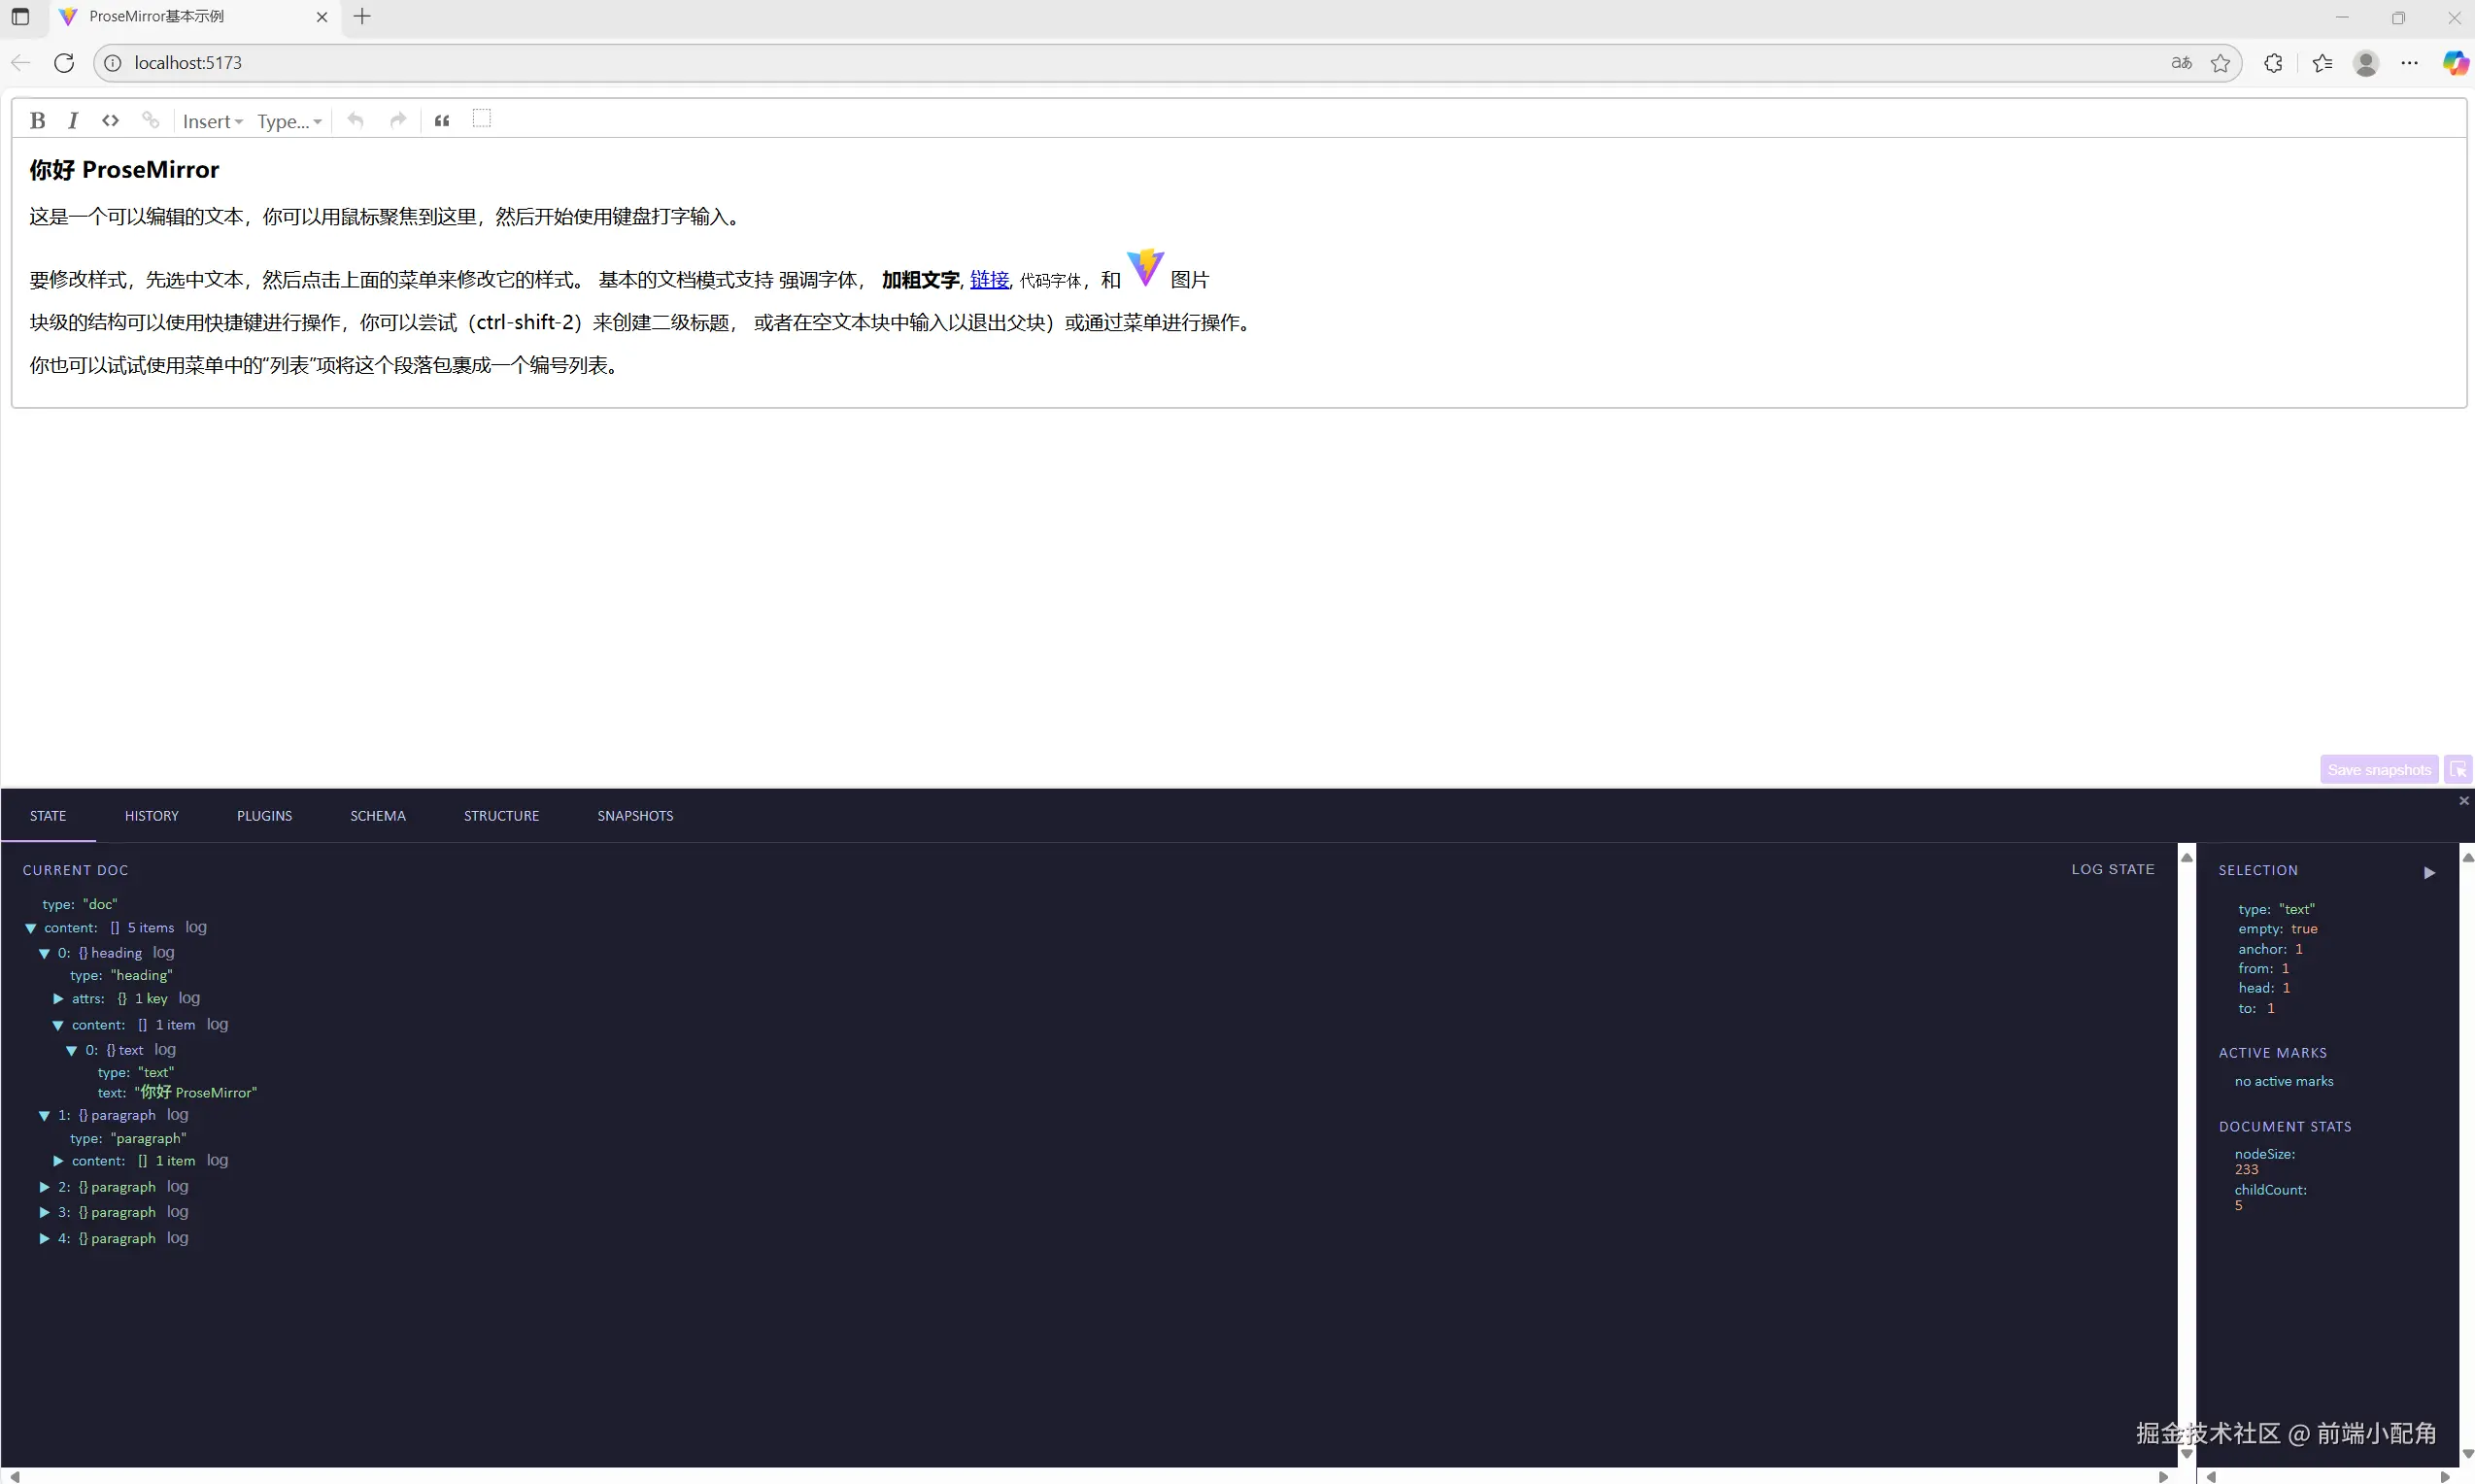
Task: Toggle bold formatting in editor toolbar
Action: coord(38,121)
